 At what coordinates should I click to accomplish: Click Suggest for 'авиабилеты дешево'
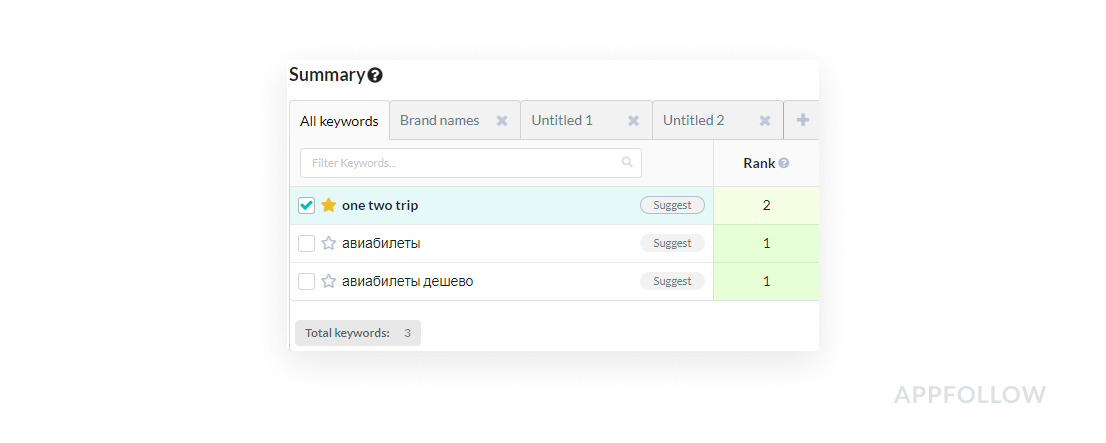tap(672, 281)
